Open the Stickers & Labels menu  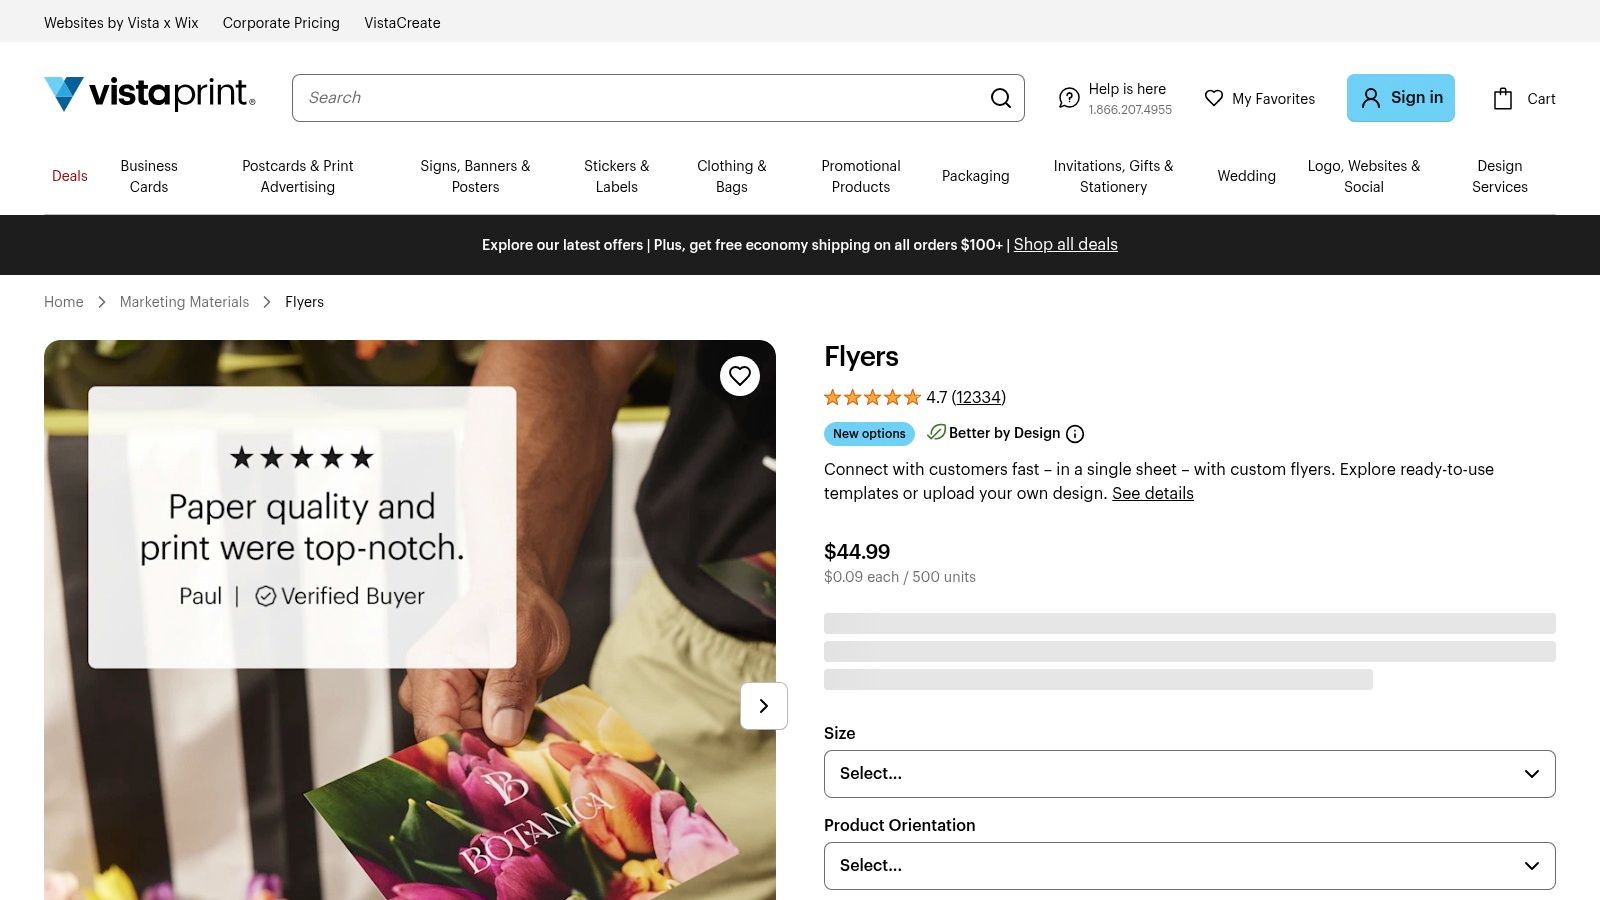coord(617,176)
